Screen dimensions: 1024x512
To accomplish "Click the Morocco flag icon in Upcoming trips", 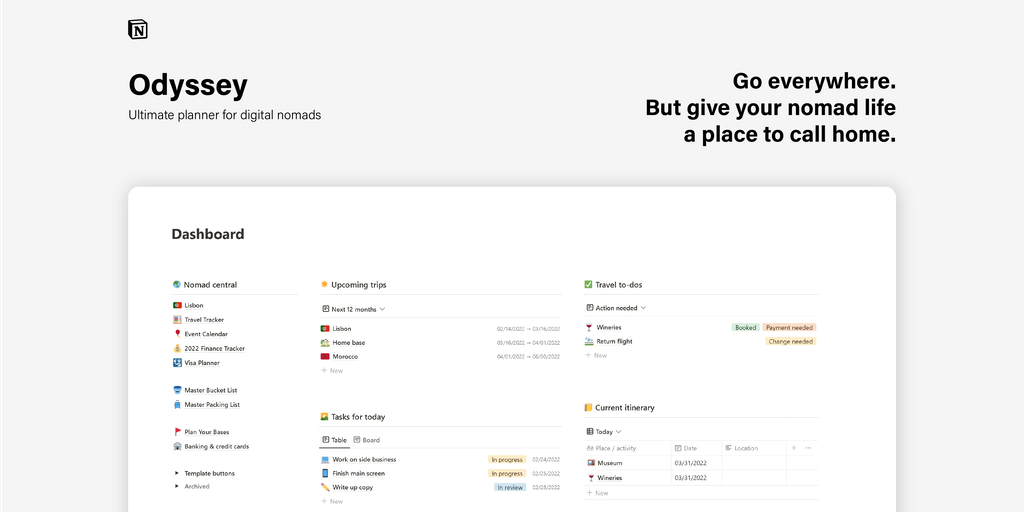I will (325, 357).
